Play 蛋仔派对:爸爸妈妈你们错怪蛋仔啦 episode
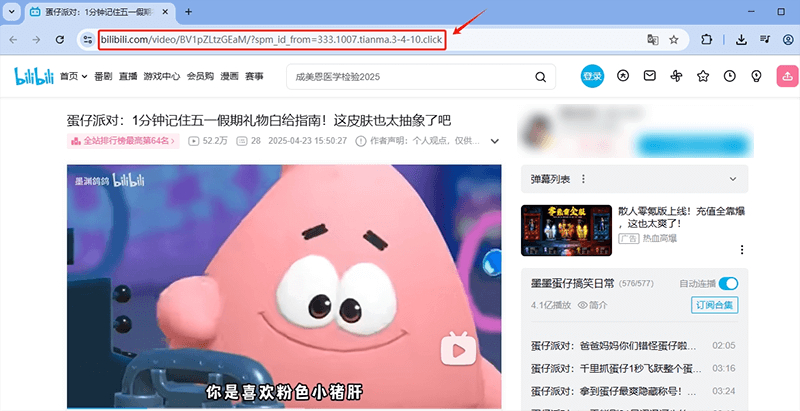 tap(633, 346)
